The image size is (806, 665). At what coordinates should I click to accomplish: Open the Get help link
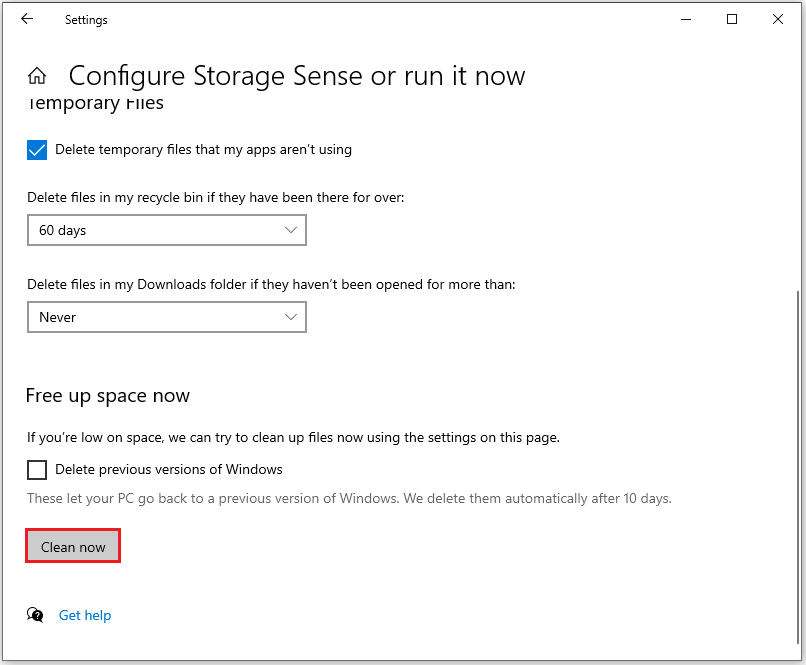tap(85, 615)
